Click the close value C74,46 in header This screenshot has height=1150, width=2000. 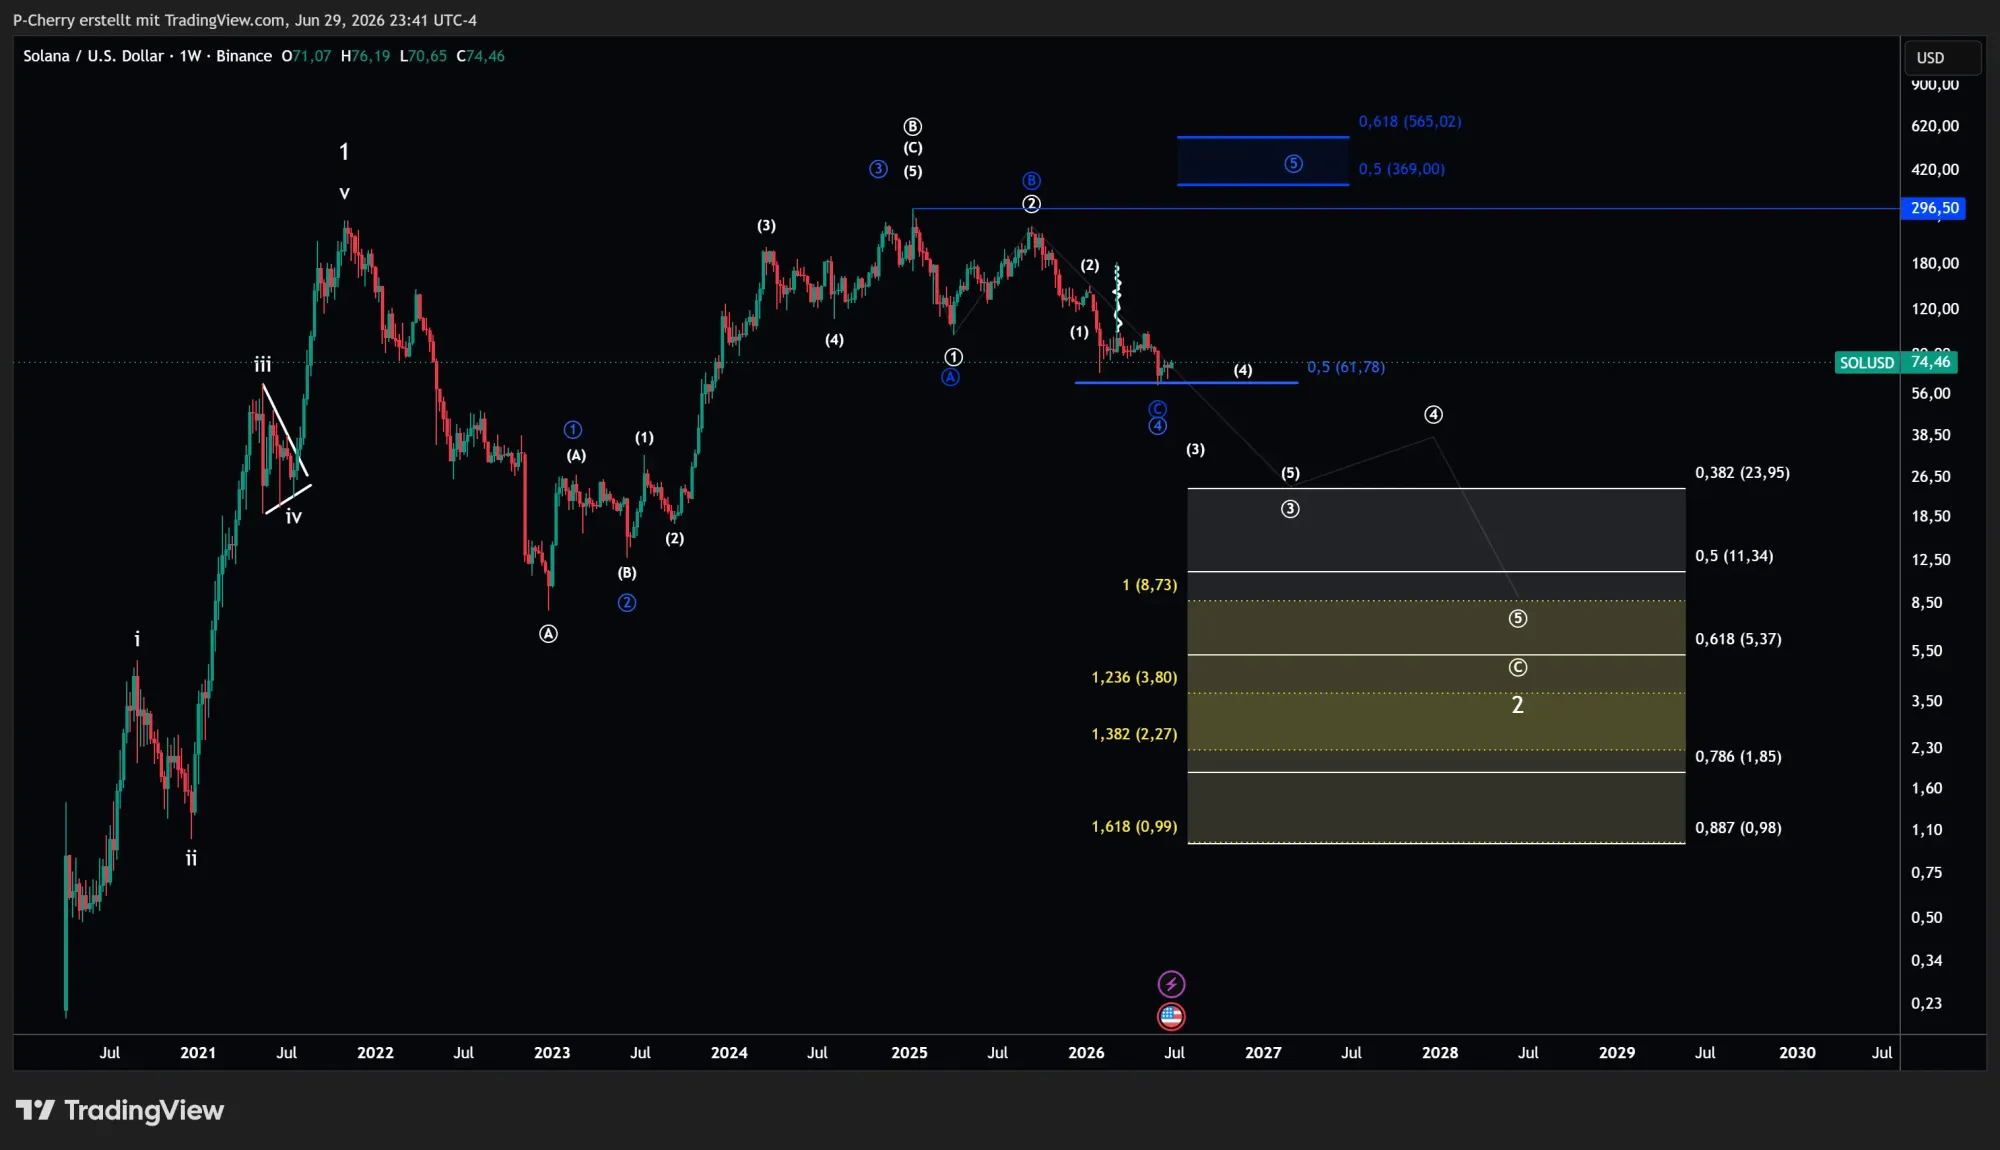480,56
